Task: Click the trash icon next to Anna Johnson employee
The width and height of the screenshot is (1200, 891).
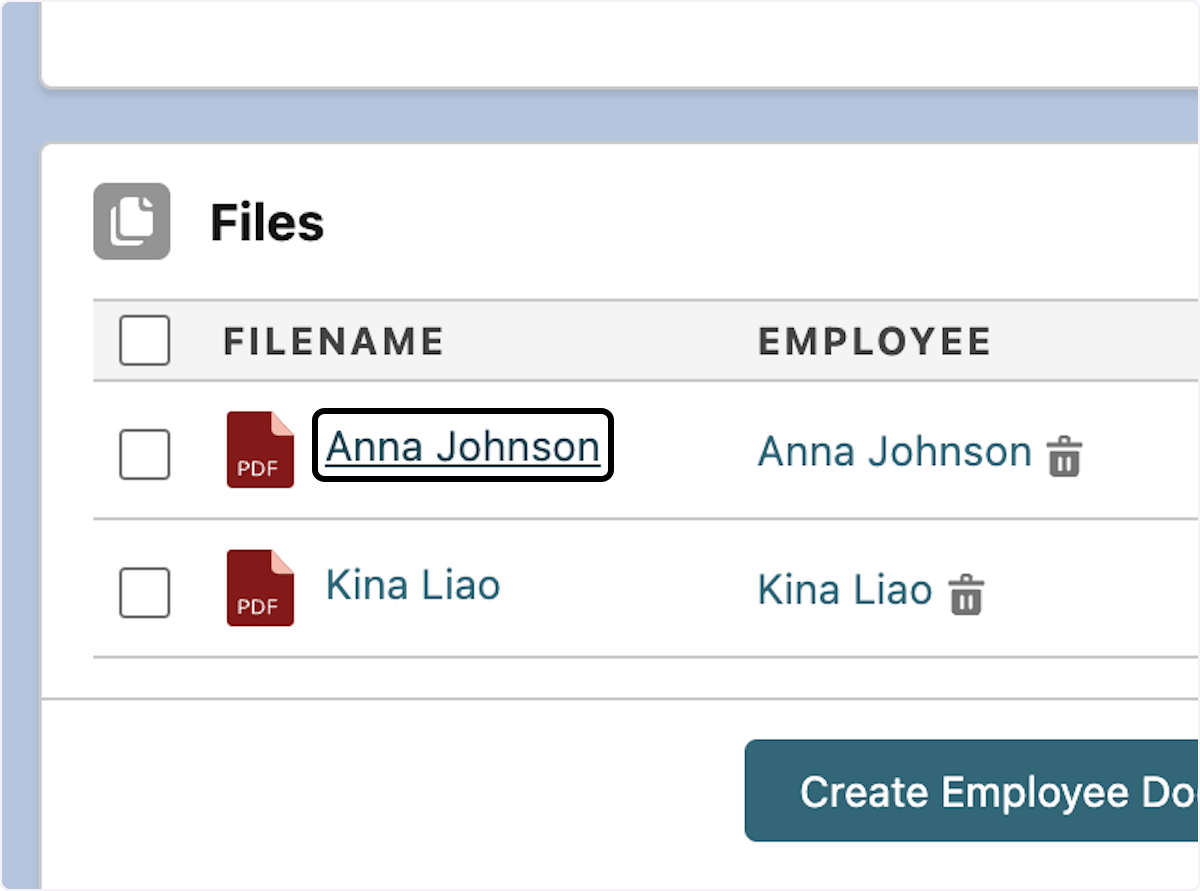Action: click(x=1066, y=457)
